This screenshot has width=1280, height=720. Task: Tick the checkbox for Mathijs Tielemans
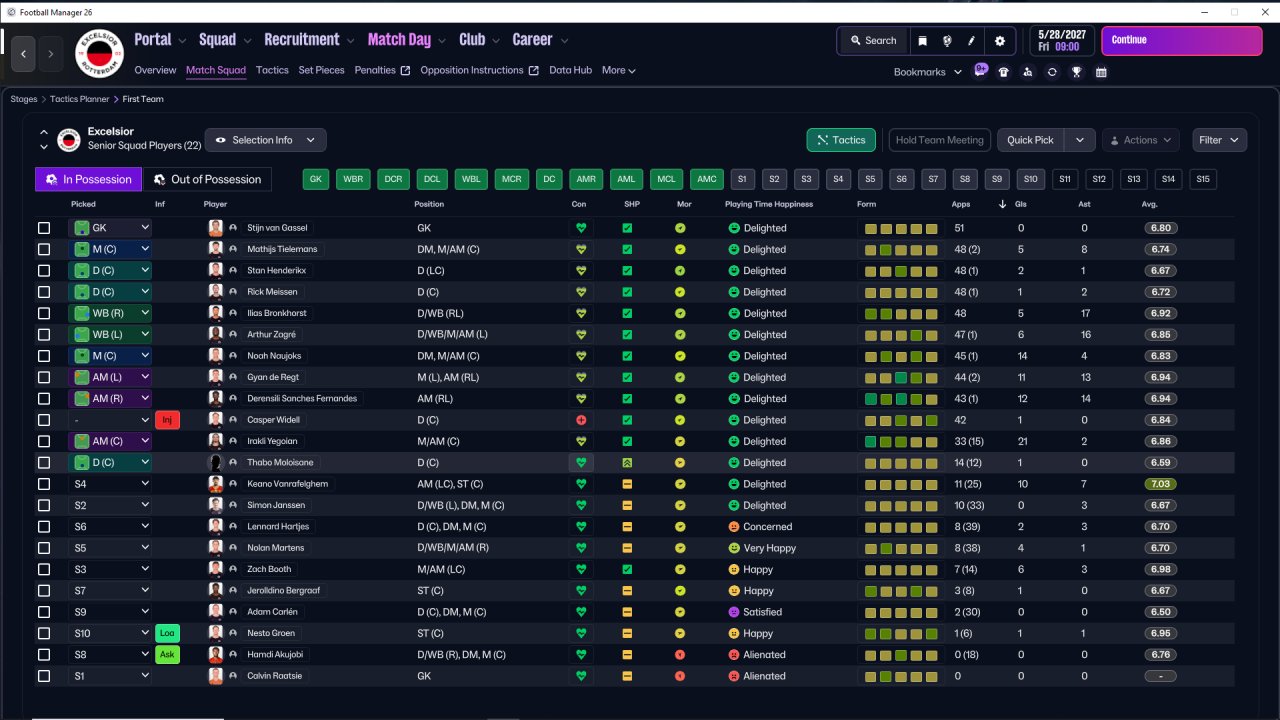pyautogui.click(x=44, y=249)
